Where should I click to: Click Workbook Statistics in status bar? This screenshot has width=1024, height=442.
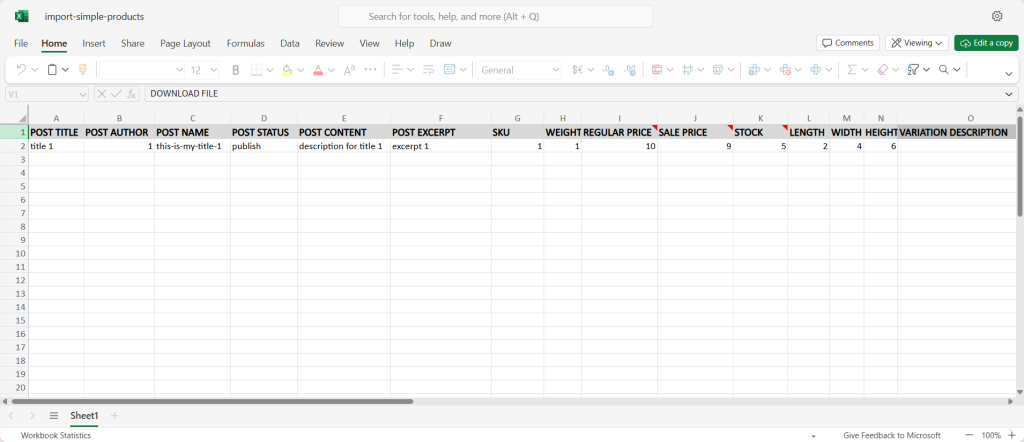point(56,435)
